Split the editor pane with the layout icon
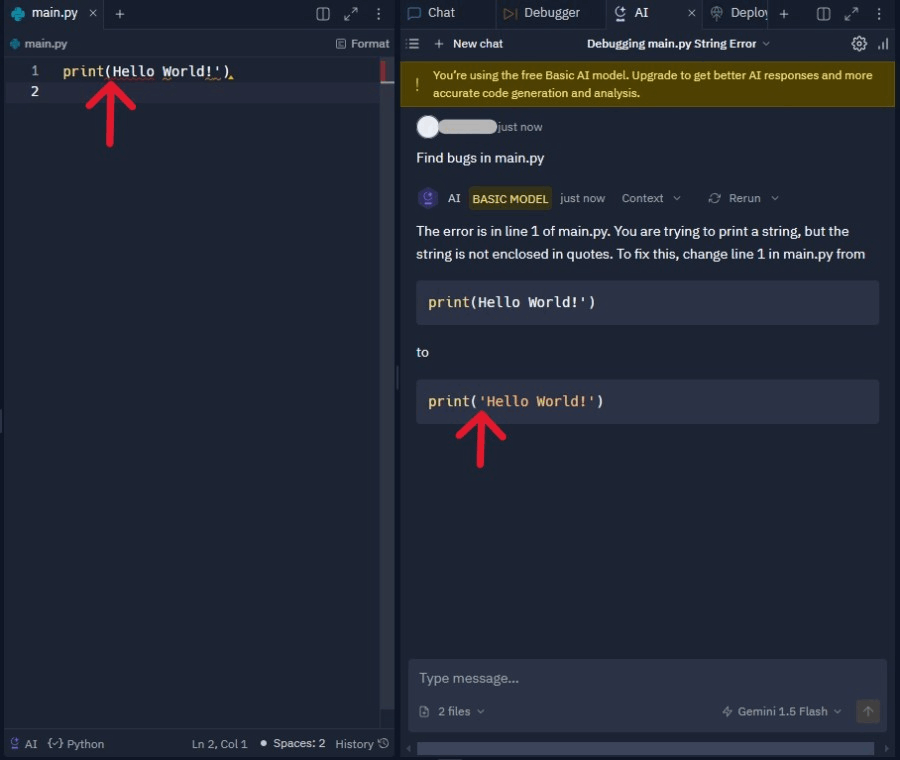Viewport: 900px width, 760px height. 323,14
